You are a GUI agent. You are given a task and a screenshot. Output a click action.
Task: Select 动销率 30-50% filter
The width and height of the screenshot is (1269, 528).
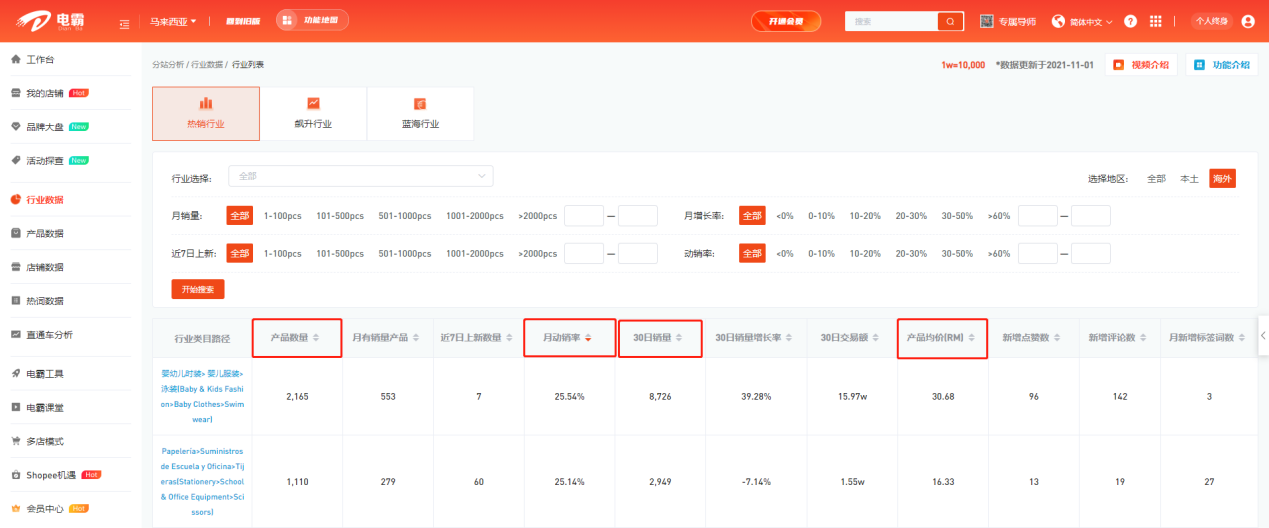coord(957,254)
